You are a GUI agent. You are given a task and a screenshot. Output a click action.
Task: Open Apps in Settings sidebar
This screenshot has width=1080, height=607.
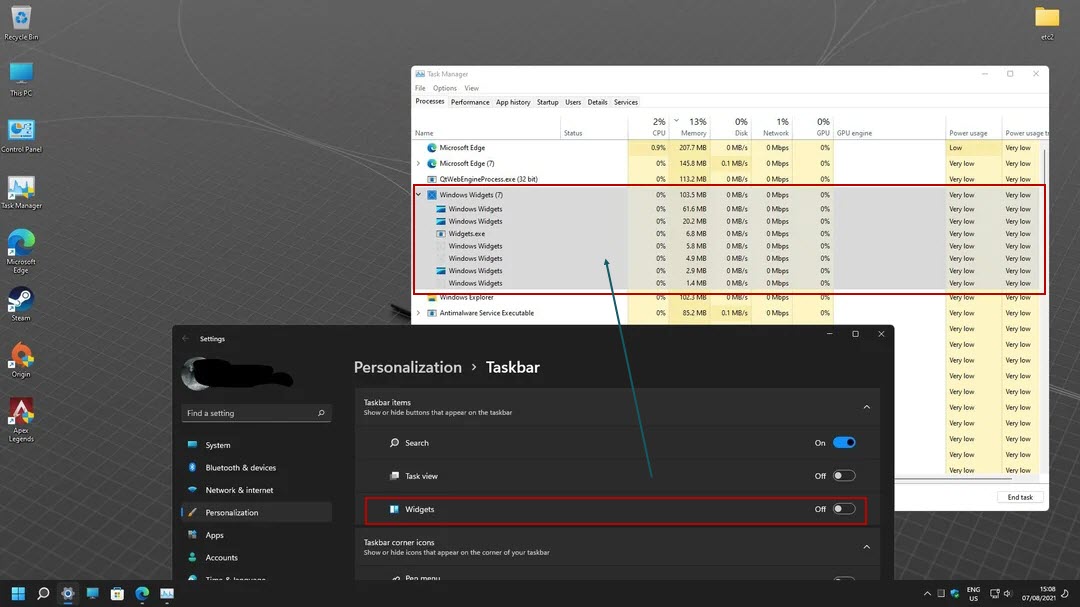[x=256, y=535]
